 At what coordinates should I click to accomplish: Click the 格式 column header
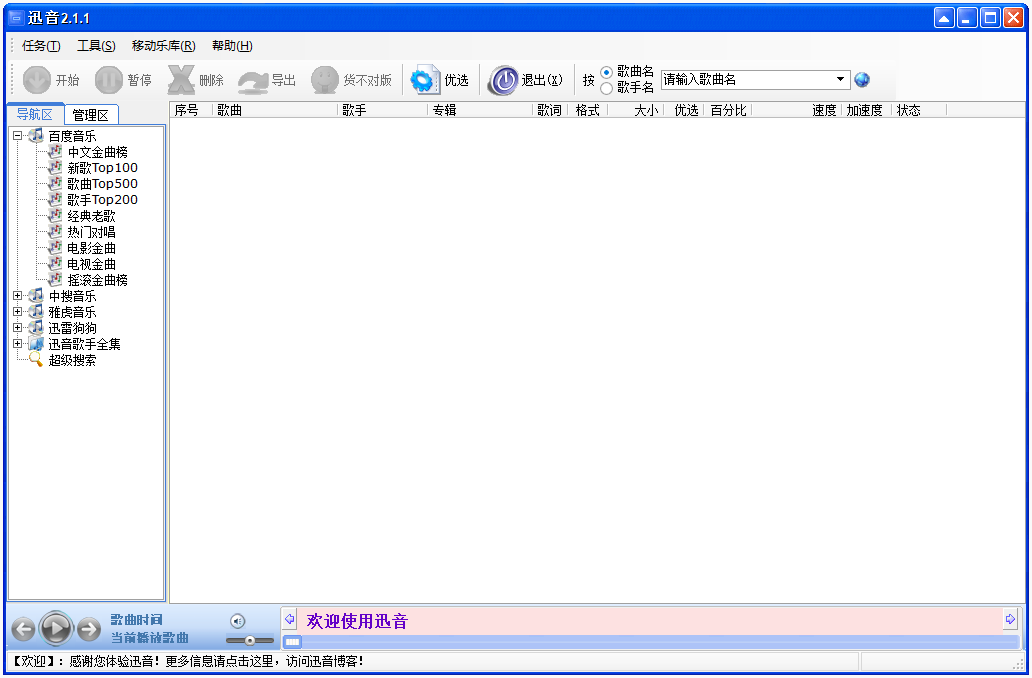tap(588, 110)
